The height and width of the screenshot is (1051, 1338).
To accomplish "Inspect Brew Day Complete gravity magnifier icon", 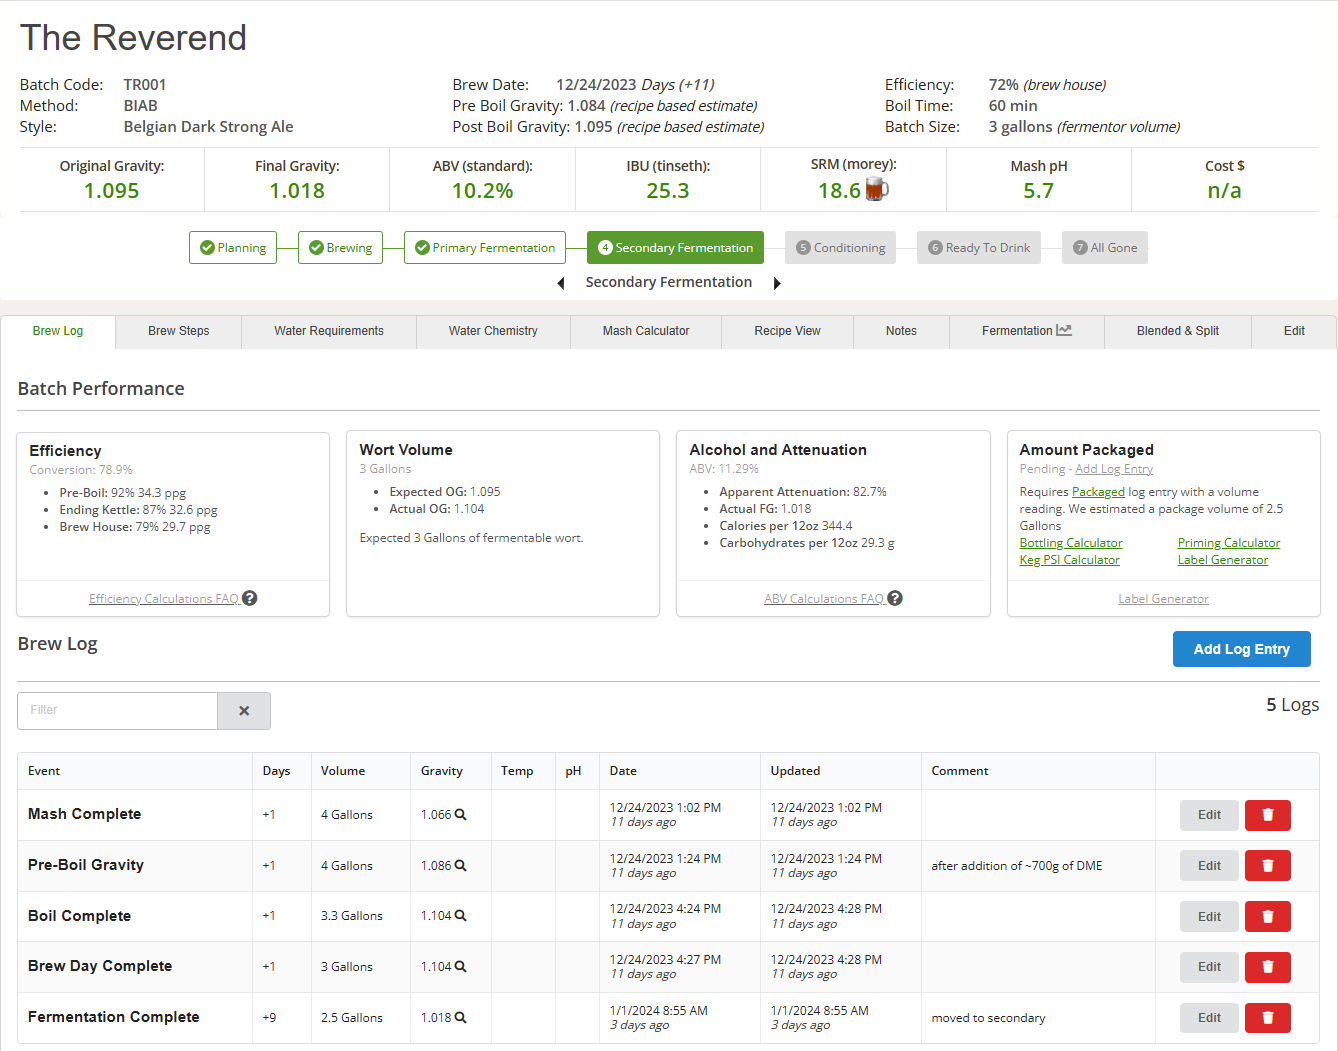I will pos(461,967).
